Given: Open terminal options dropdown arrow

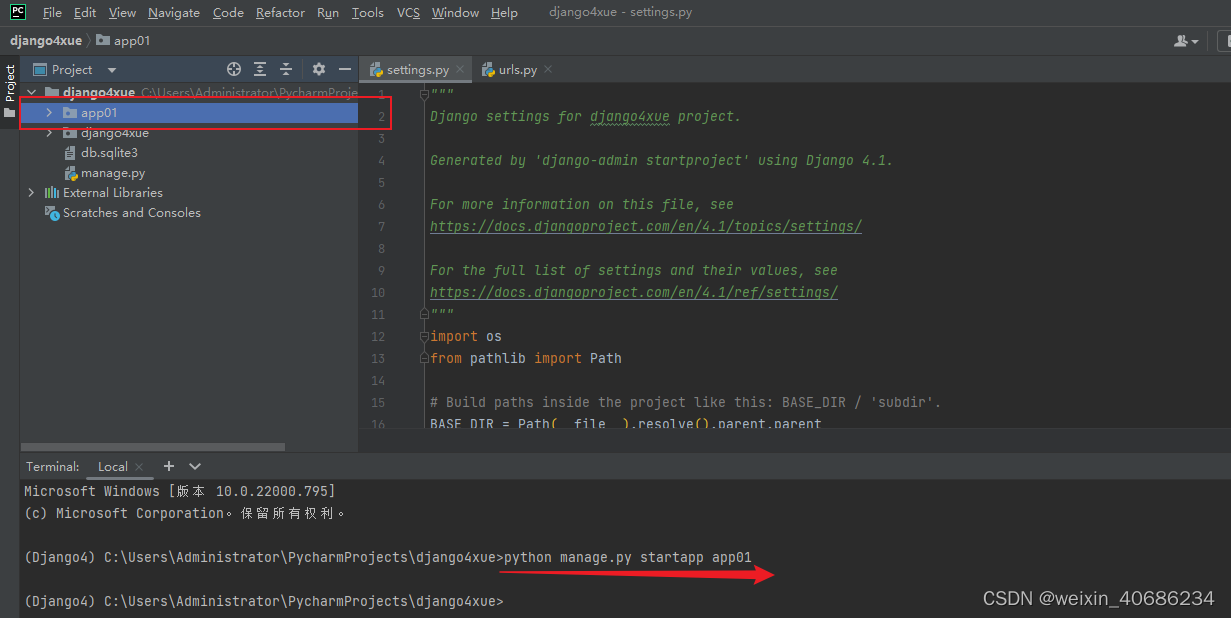Looking at the screenshot, I should (x=195, y=467).
